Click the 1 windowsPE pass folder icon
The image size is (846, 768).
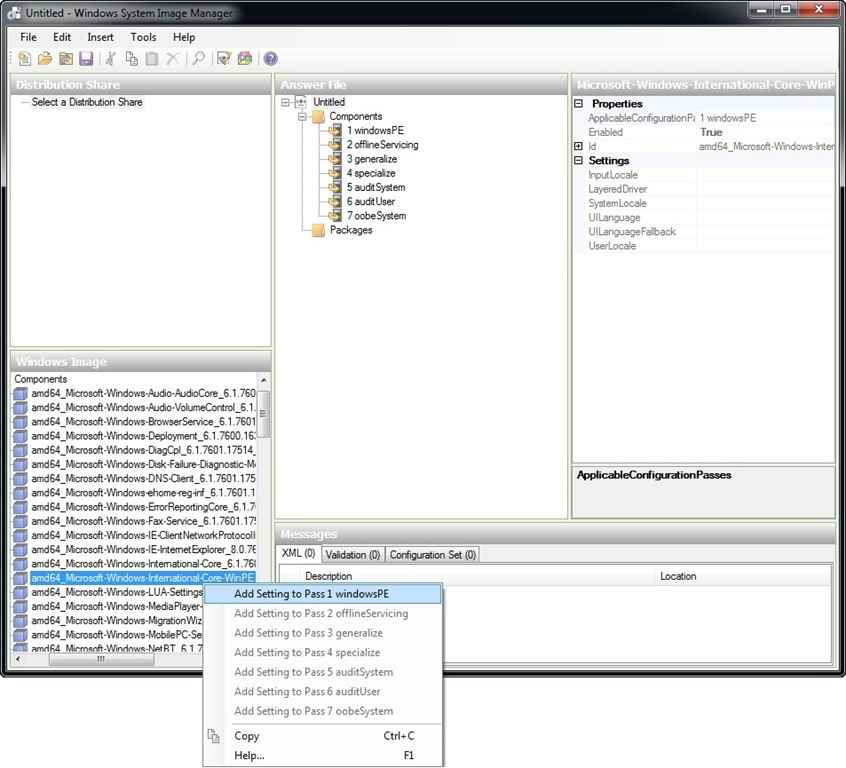[x=336, y=131]
